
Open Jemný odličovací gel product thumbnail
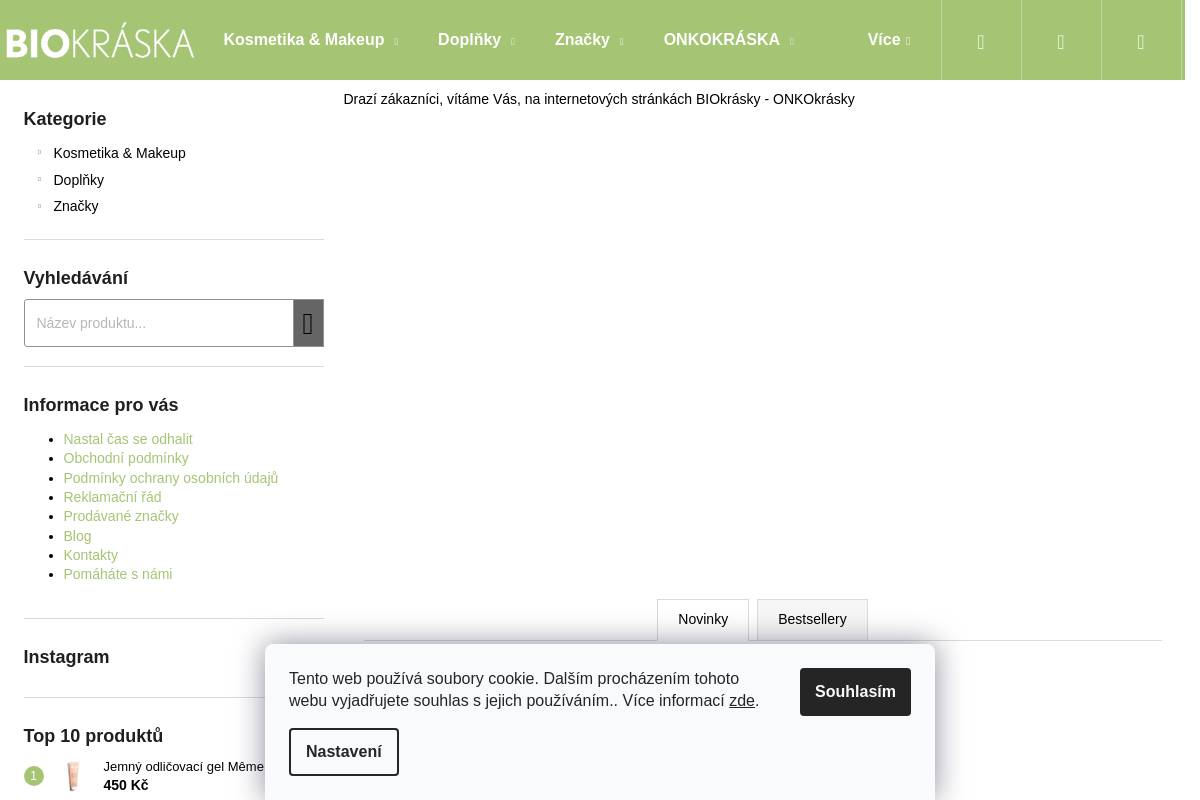coord(73,776)
